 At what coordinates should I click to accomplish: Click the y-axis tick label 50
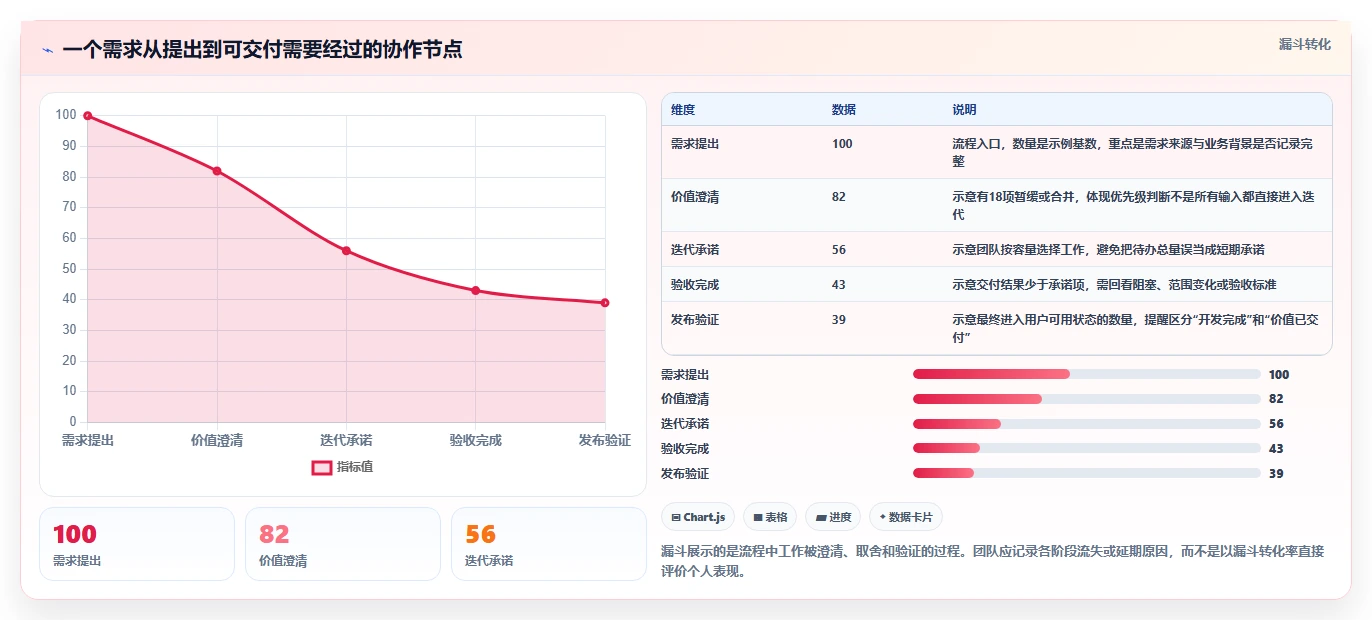coord(69,268)
